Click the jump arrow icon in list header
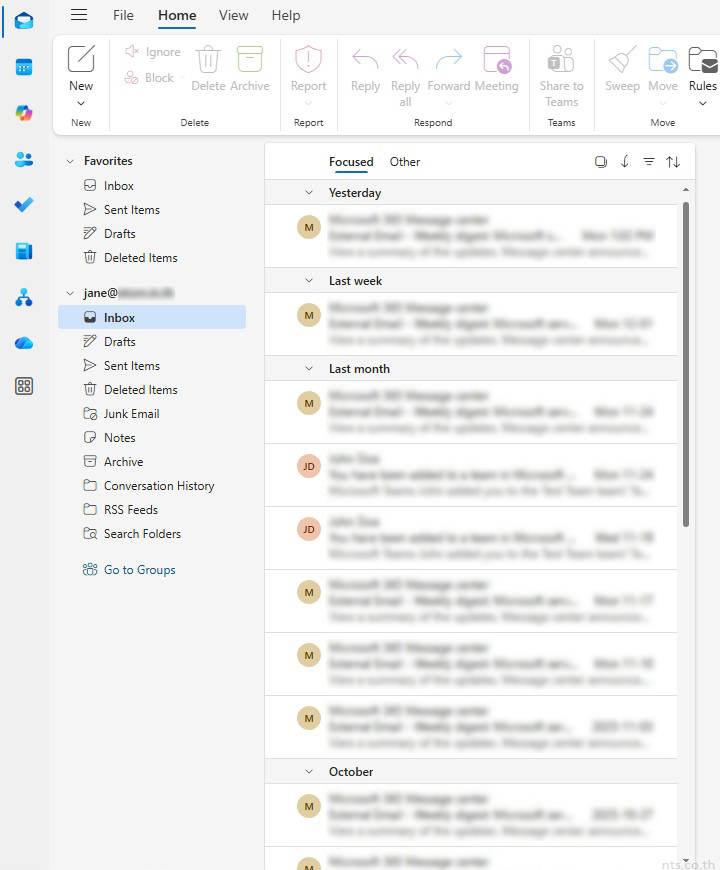720x870 pixels. 625,161
